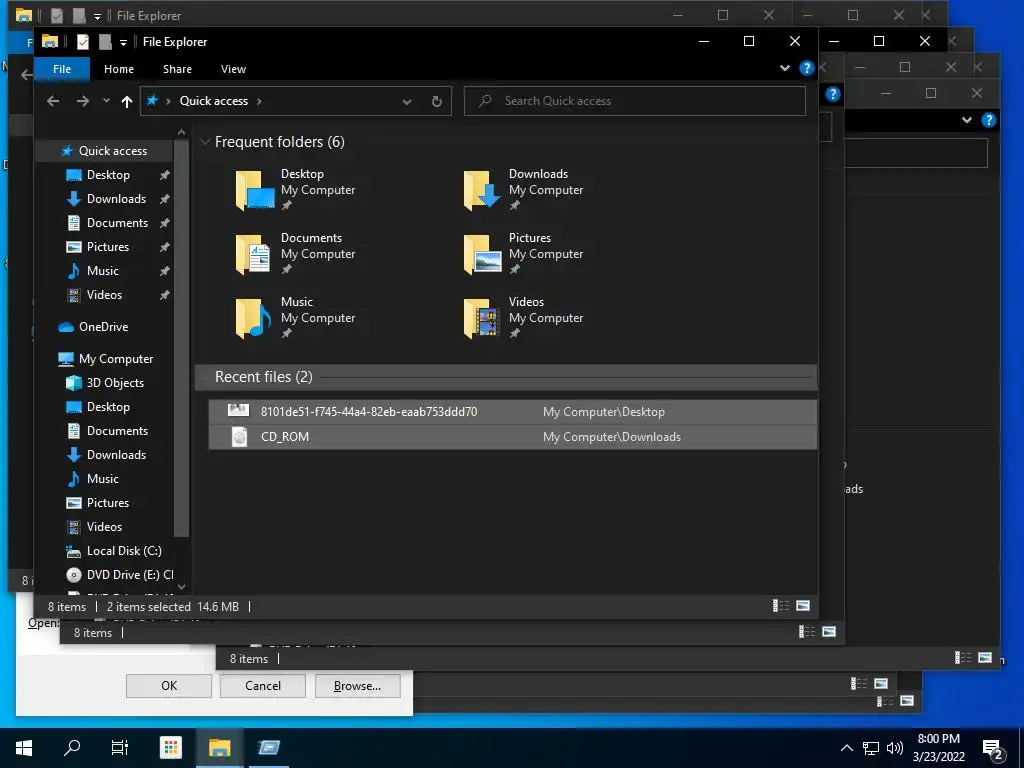Switch to Details view in status bar
The height and width of the screenshot is (768, 1024).
(781, 606)
